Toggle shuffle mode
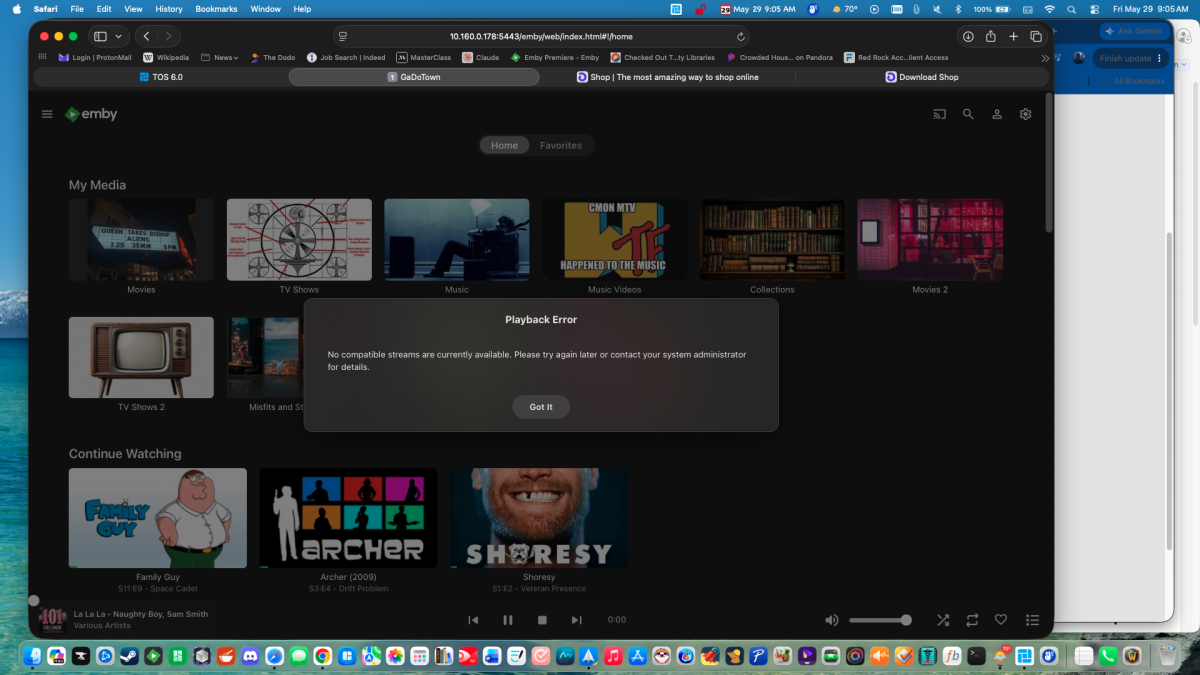 pyautogui.click(x=943, y=620)
